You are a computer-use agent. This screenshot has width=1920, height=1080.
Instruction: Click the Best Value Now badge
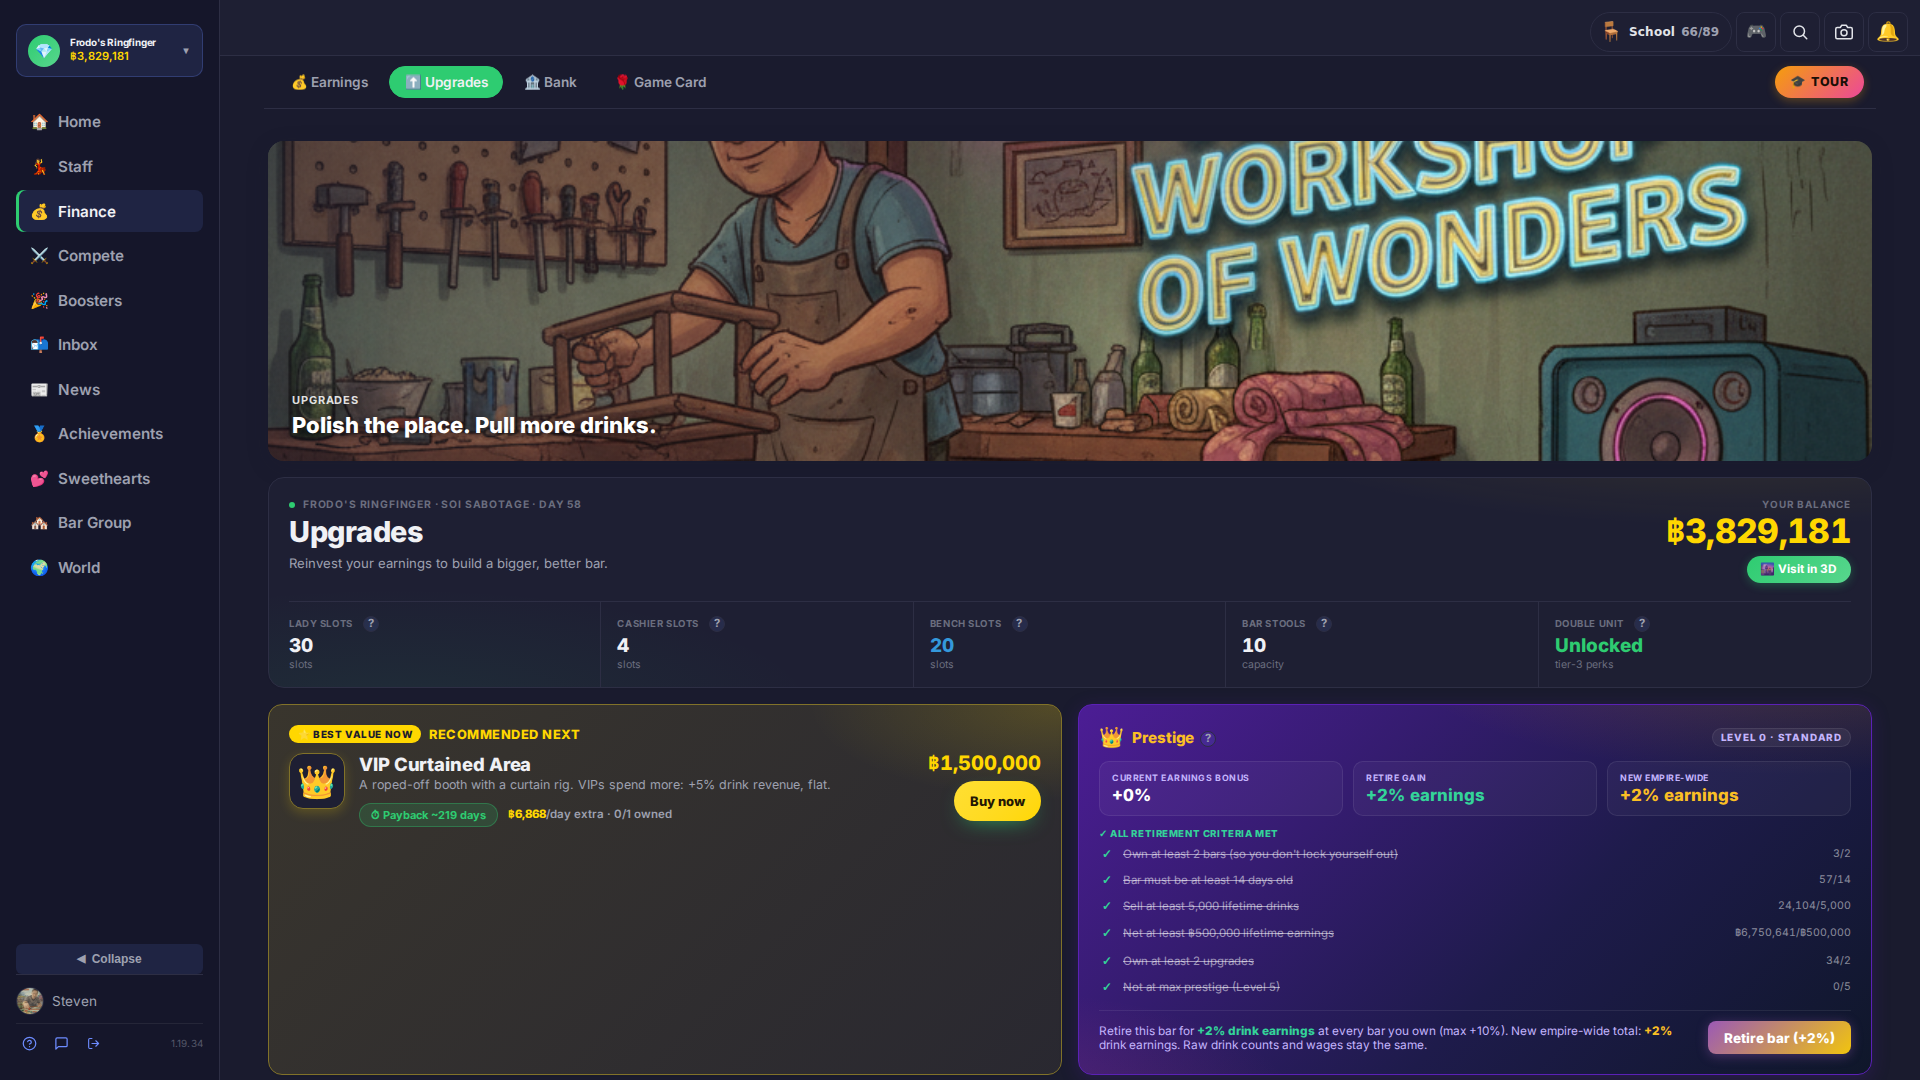click(x=355, y=734)
